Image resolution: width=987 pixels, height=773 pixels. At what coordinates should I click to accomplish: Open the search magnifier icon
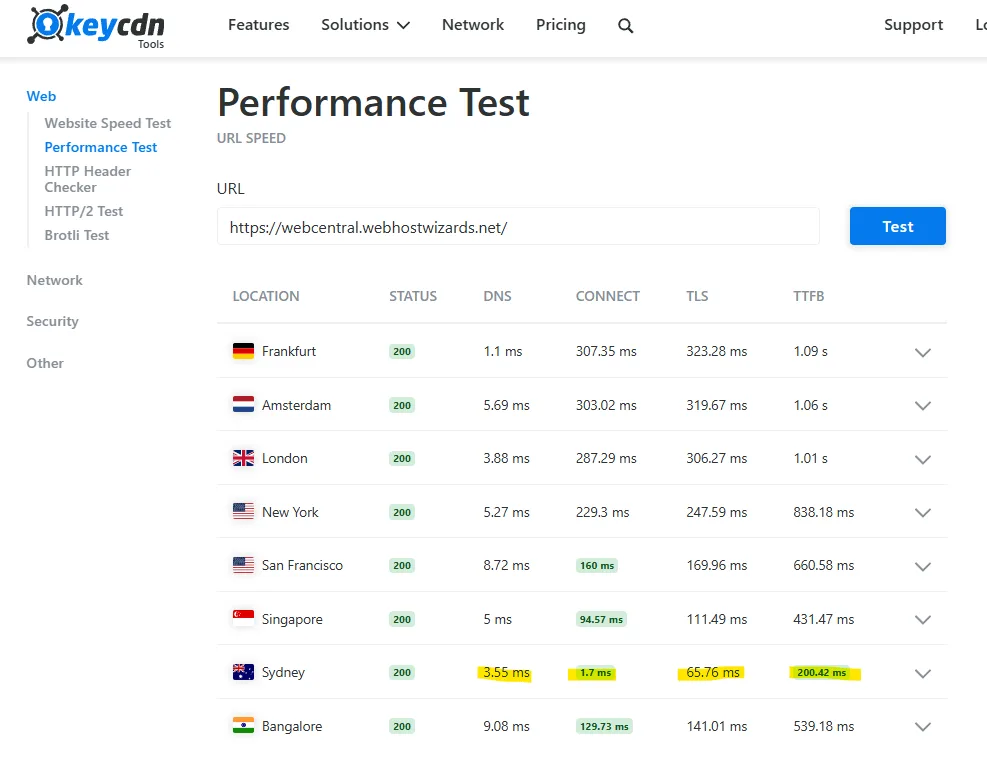tap(626, 26)
